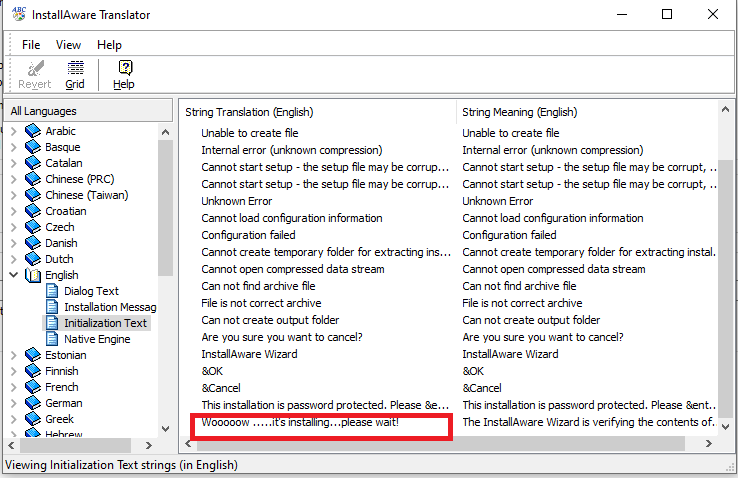Collapse the English tree node
This screenshot has width=738, height=478.
pyautogui.click(x=14, y=275)
